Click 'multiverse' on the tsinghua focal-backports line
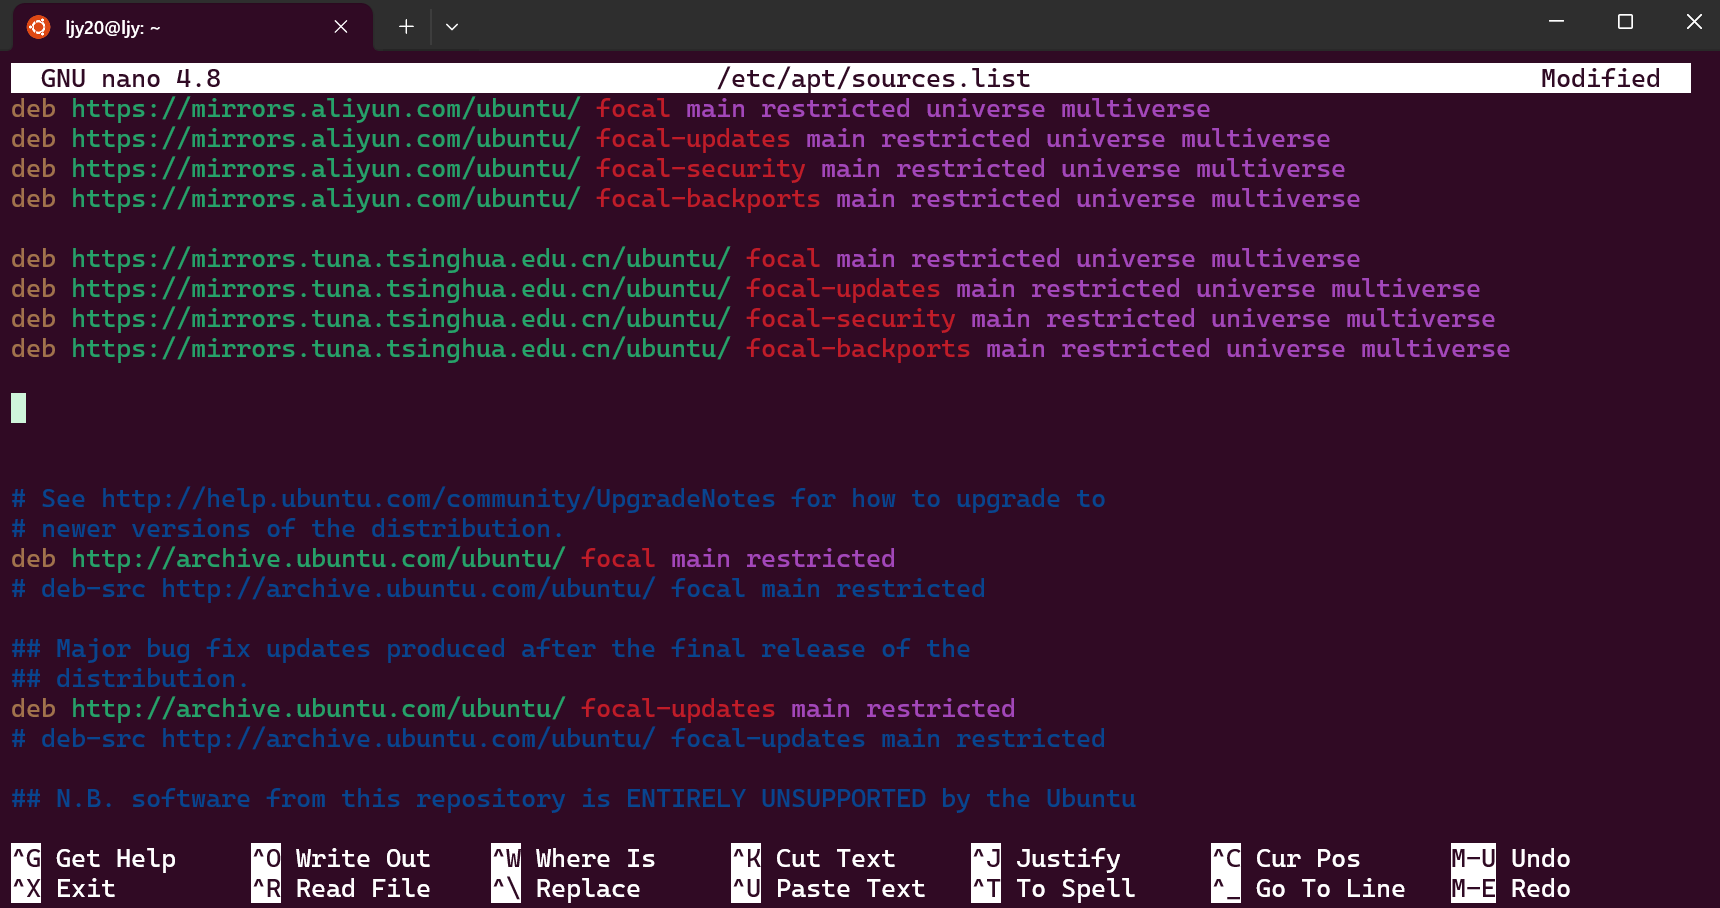Screen dimensions: 1720x908 click(1436, 349)
